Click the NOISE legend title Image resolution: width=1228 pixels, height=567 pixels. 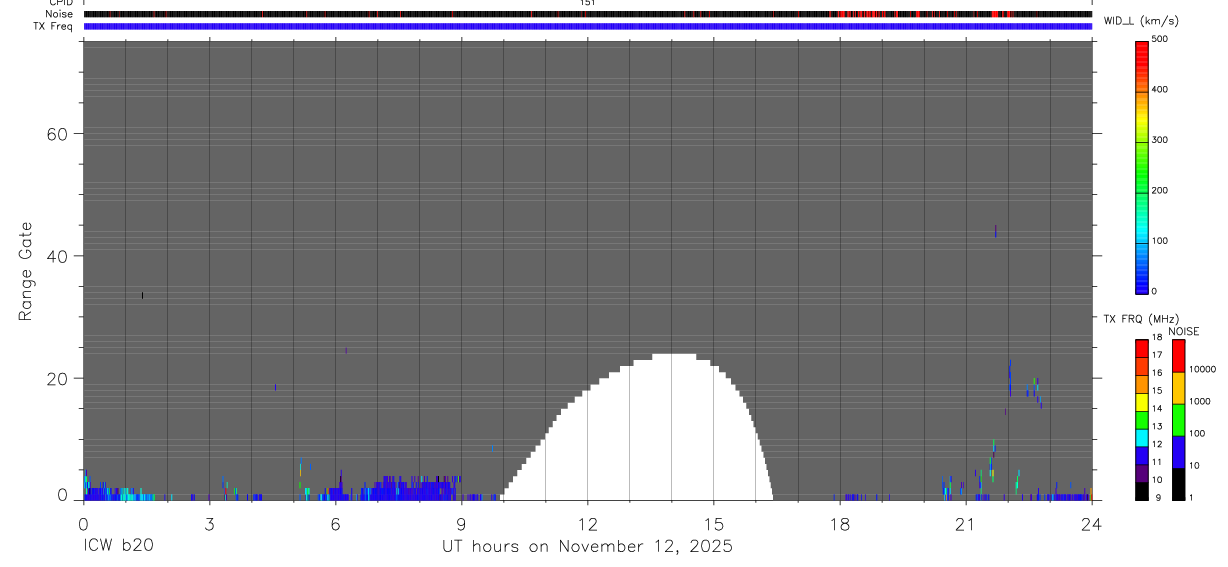1184,331
